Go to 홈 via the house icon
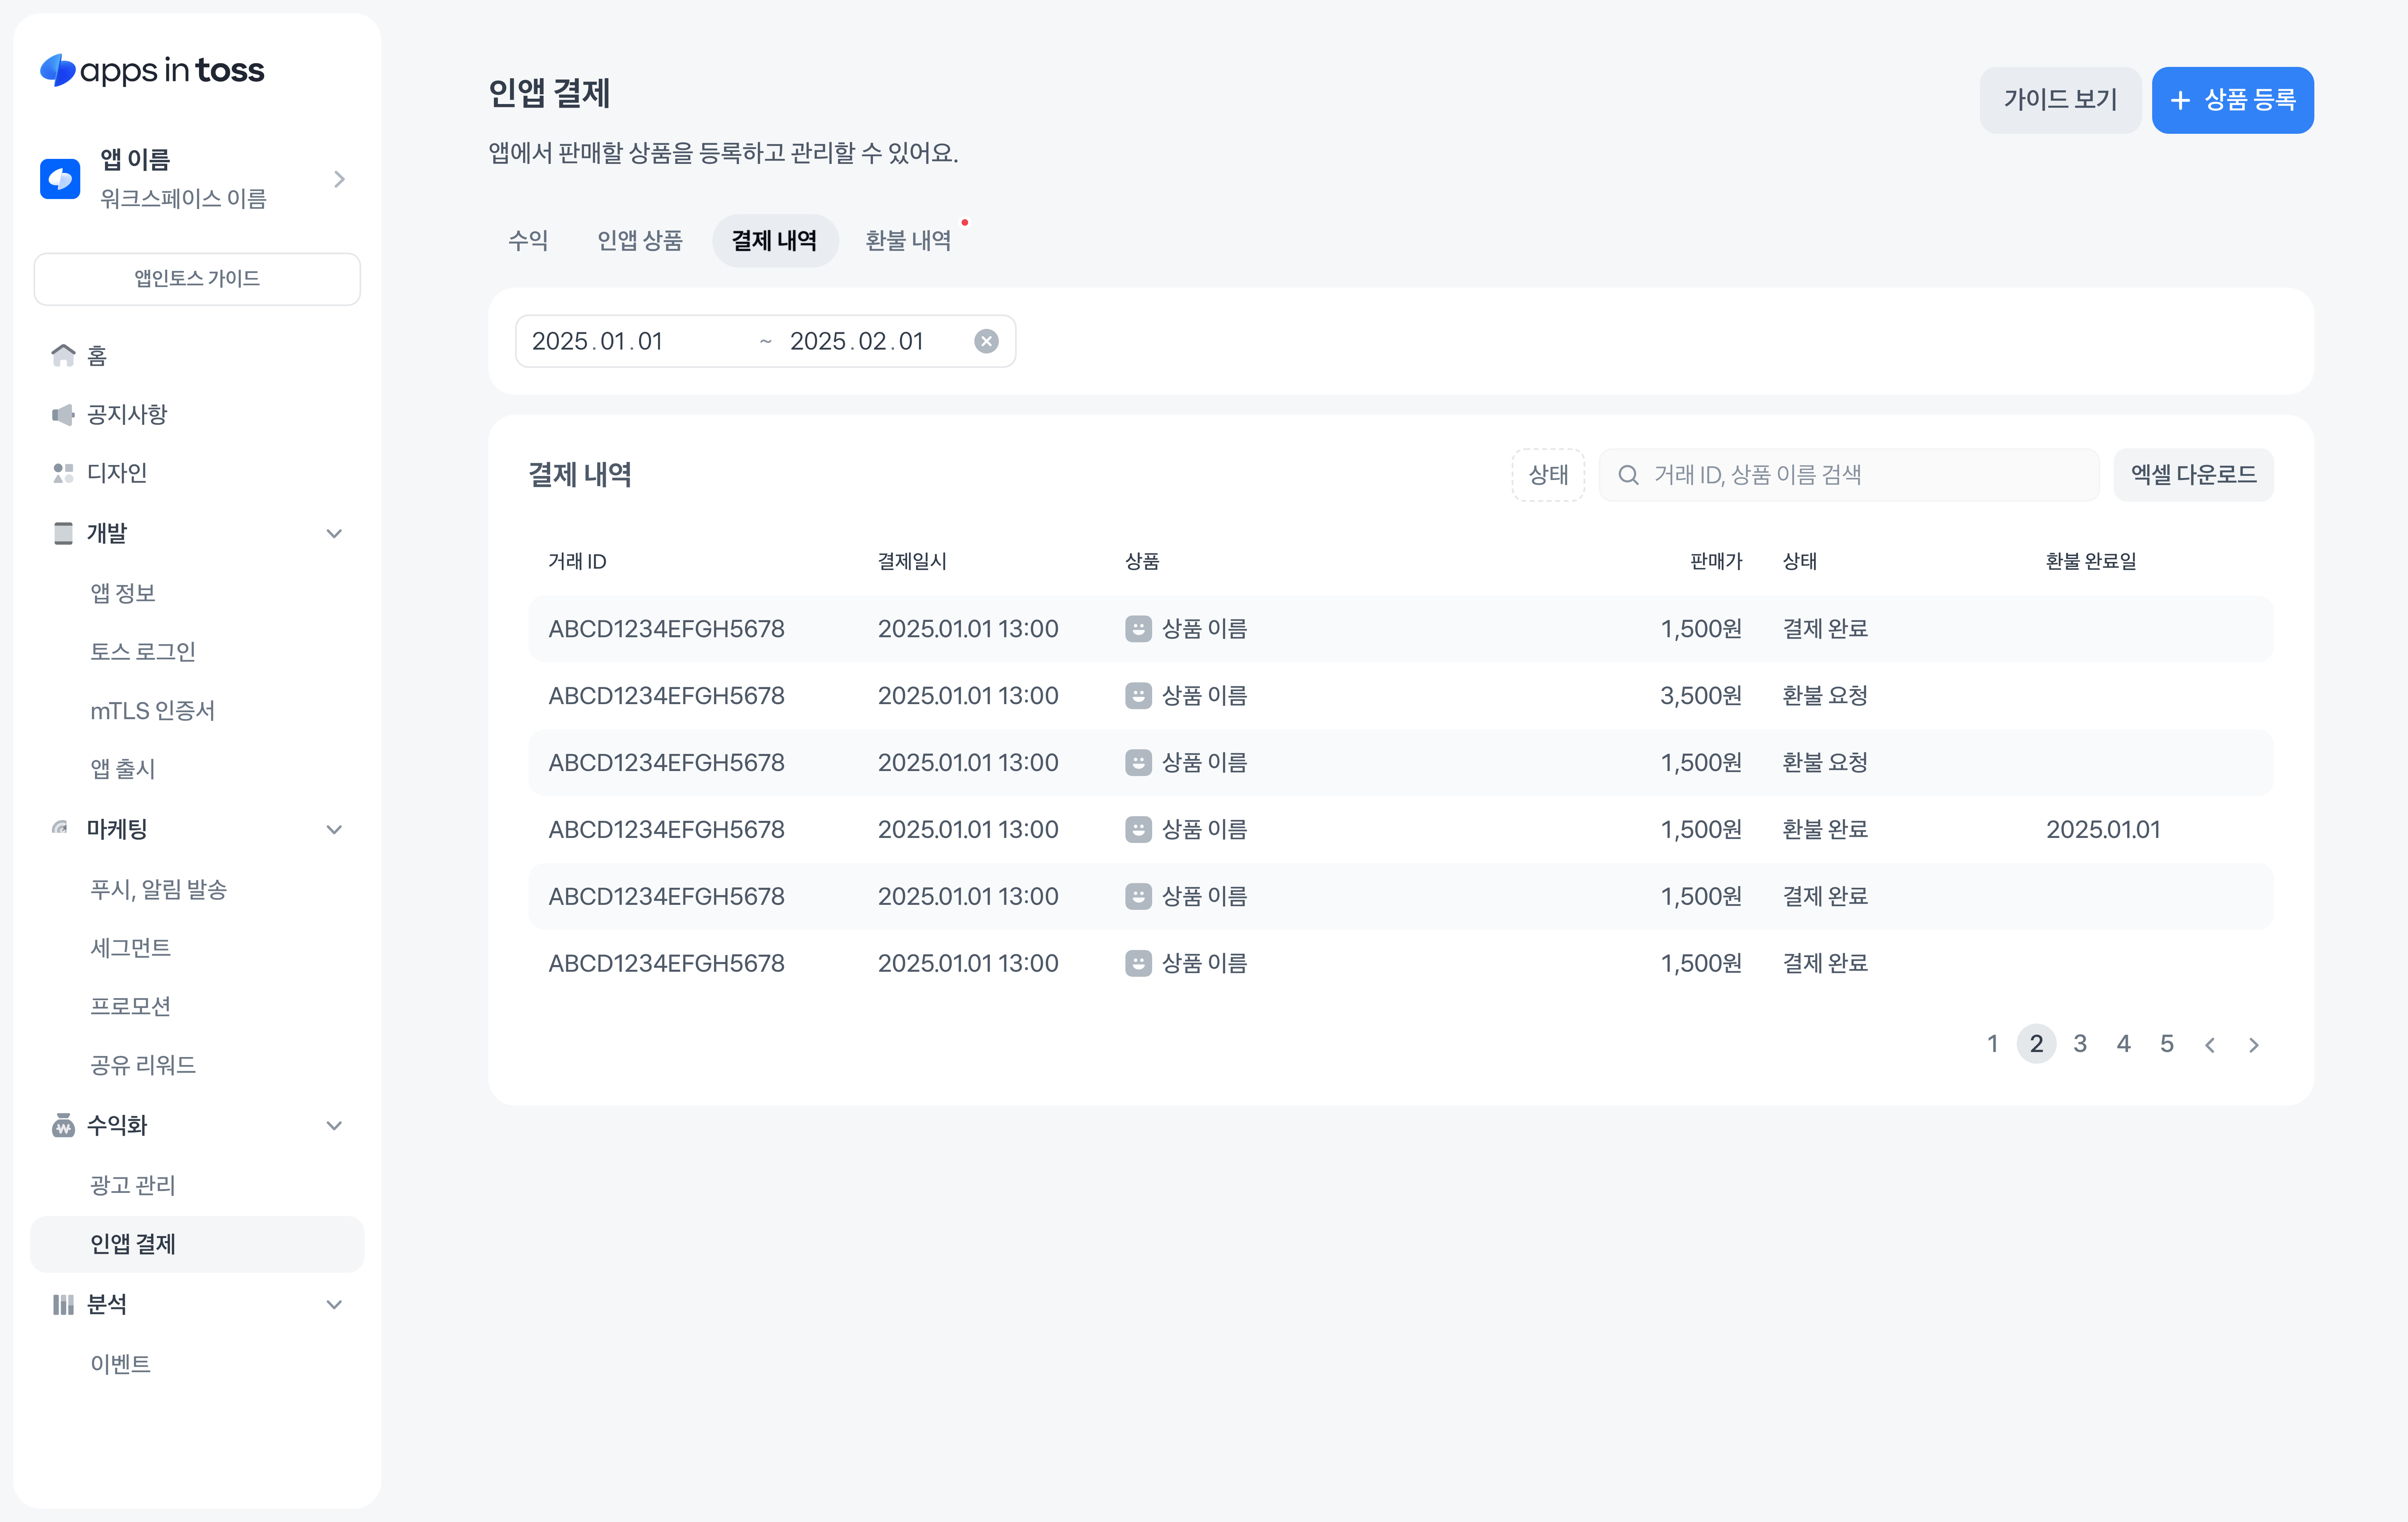The image size is (2408, 1522). click(63, 355)
